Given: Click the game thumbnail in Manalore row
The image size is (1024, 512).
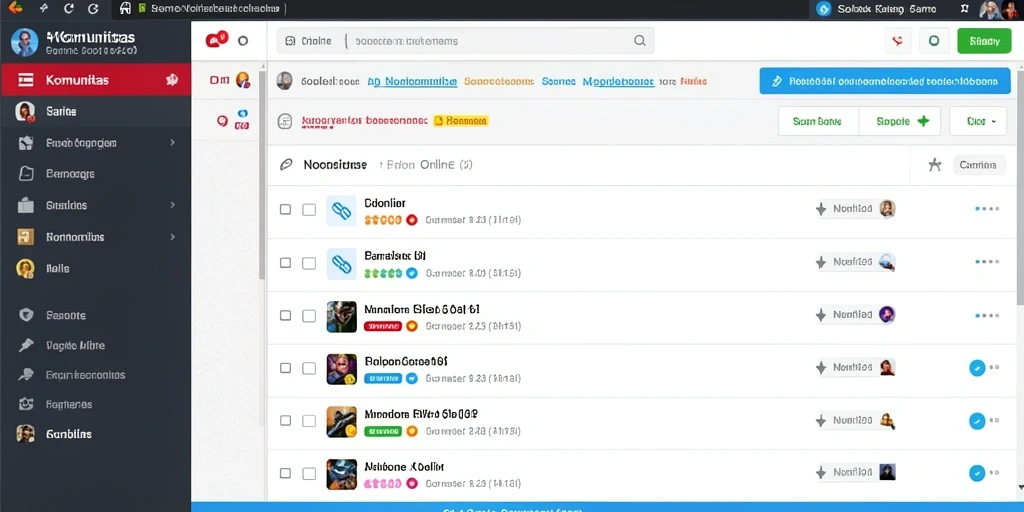Looking at the screenshot, I should (341, 316).
